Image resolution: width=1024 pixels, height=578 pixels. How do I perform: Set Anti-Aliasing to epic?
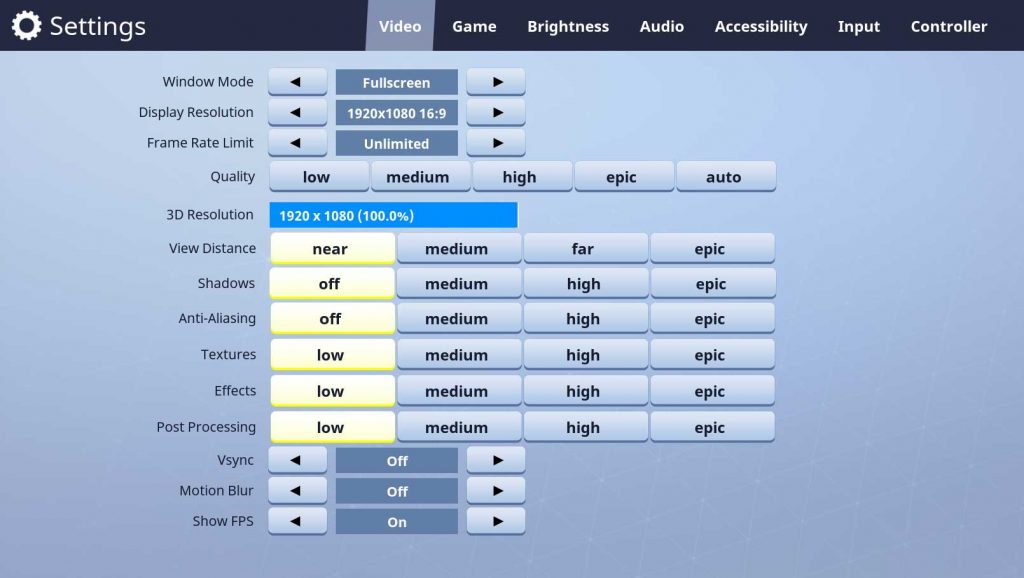pos(712,319)
